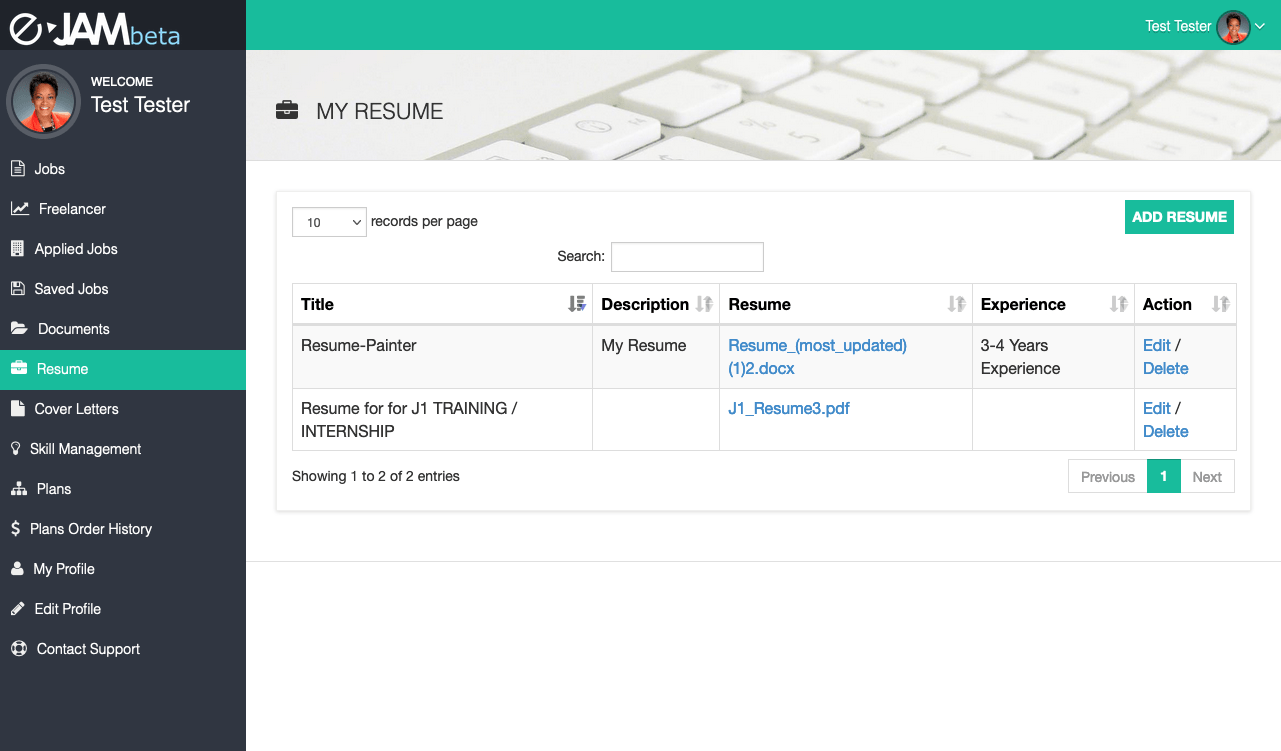The width and height of the screenshot is (1281, 751).
Task: Sort table by Resume column sort icon
Action: [957, 304]
